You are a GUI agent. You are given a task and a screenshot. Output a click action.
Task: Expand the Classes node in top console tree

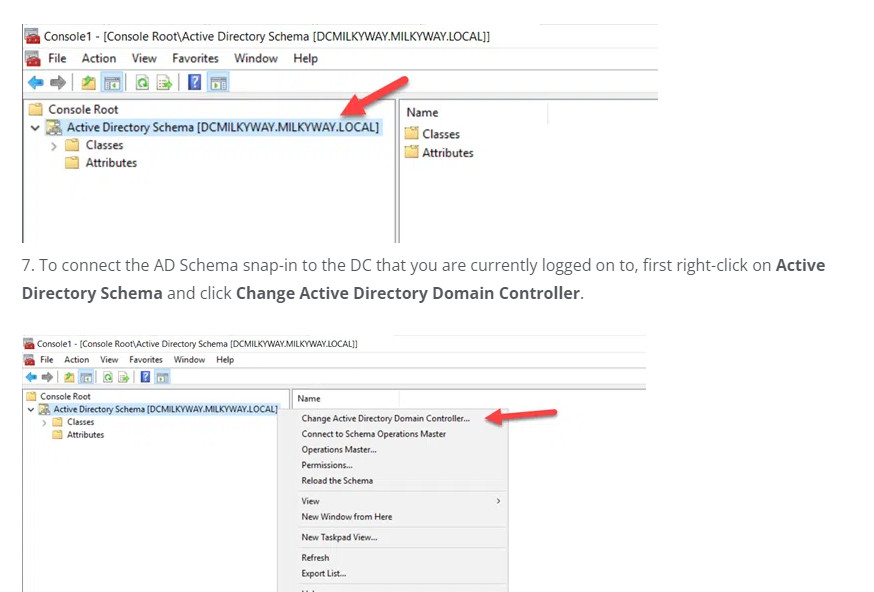pyautogui.click(x=54, y=146)
